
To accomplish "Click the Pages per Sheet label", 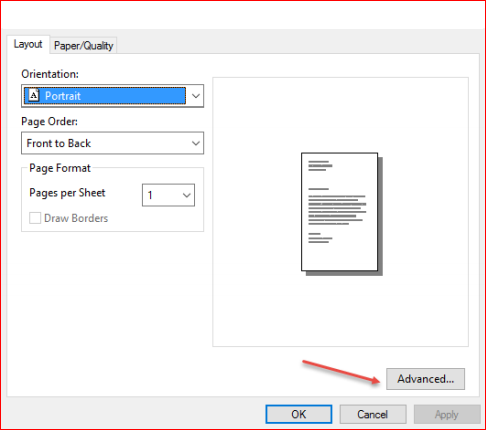I will [67, 193].
